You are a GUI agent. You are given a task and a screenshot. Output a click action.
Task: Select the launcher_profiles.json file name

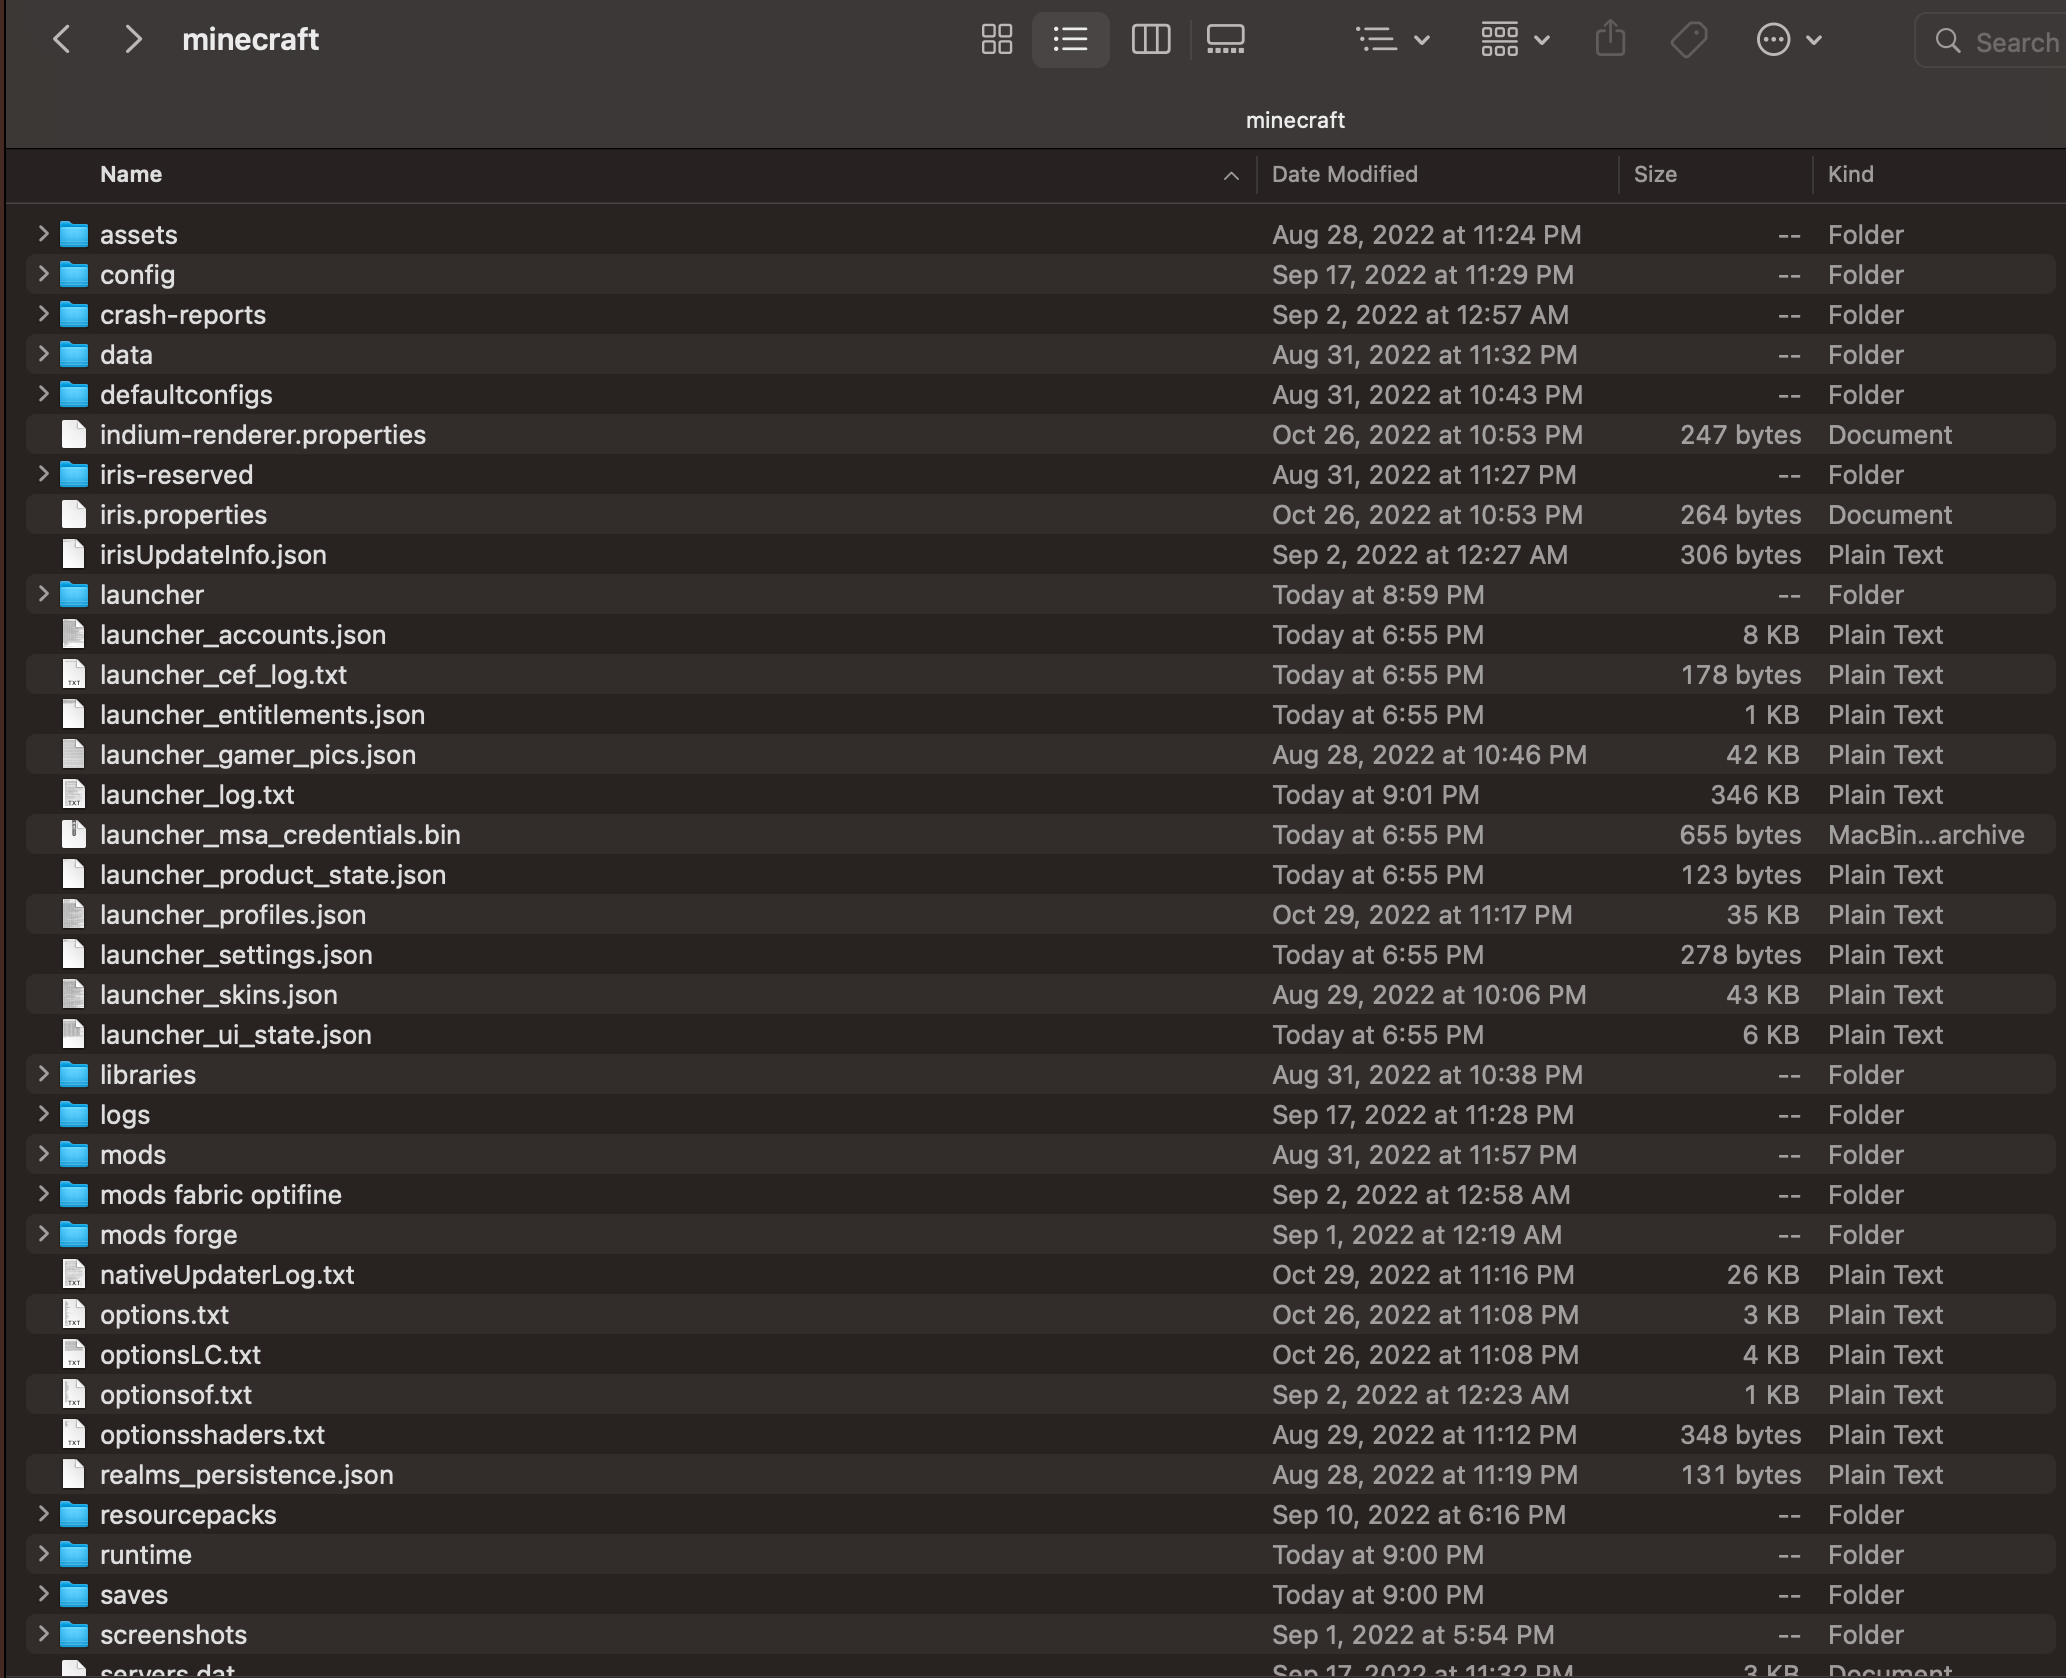tap(233, 915)
